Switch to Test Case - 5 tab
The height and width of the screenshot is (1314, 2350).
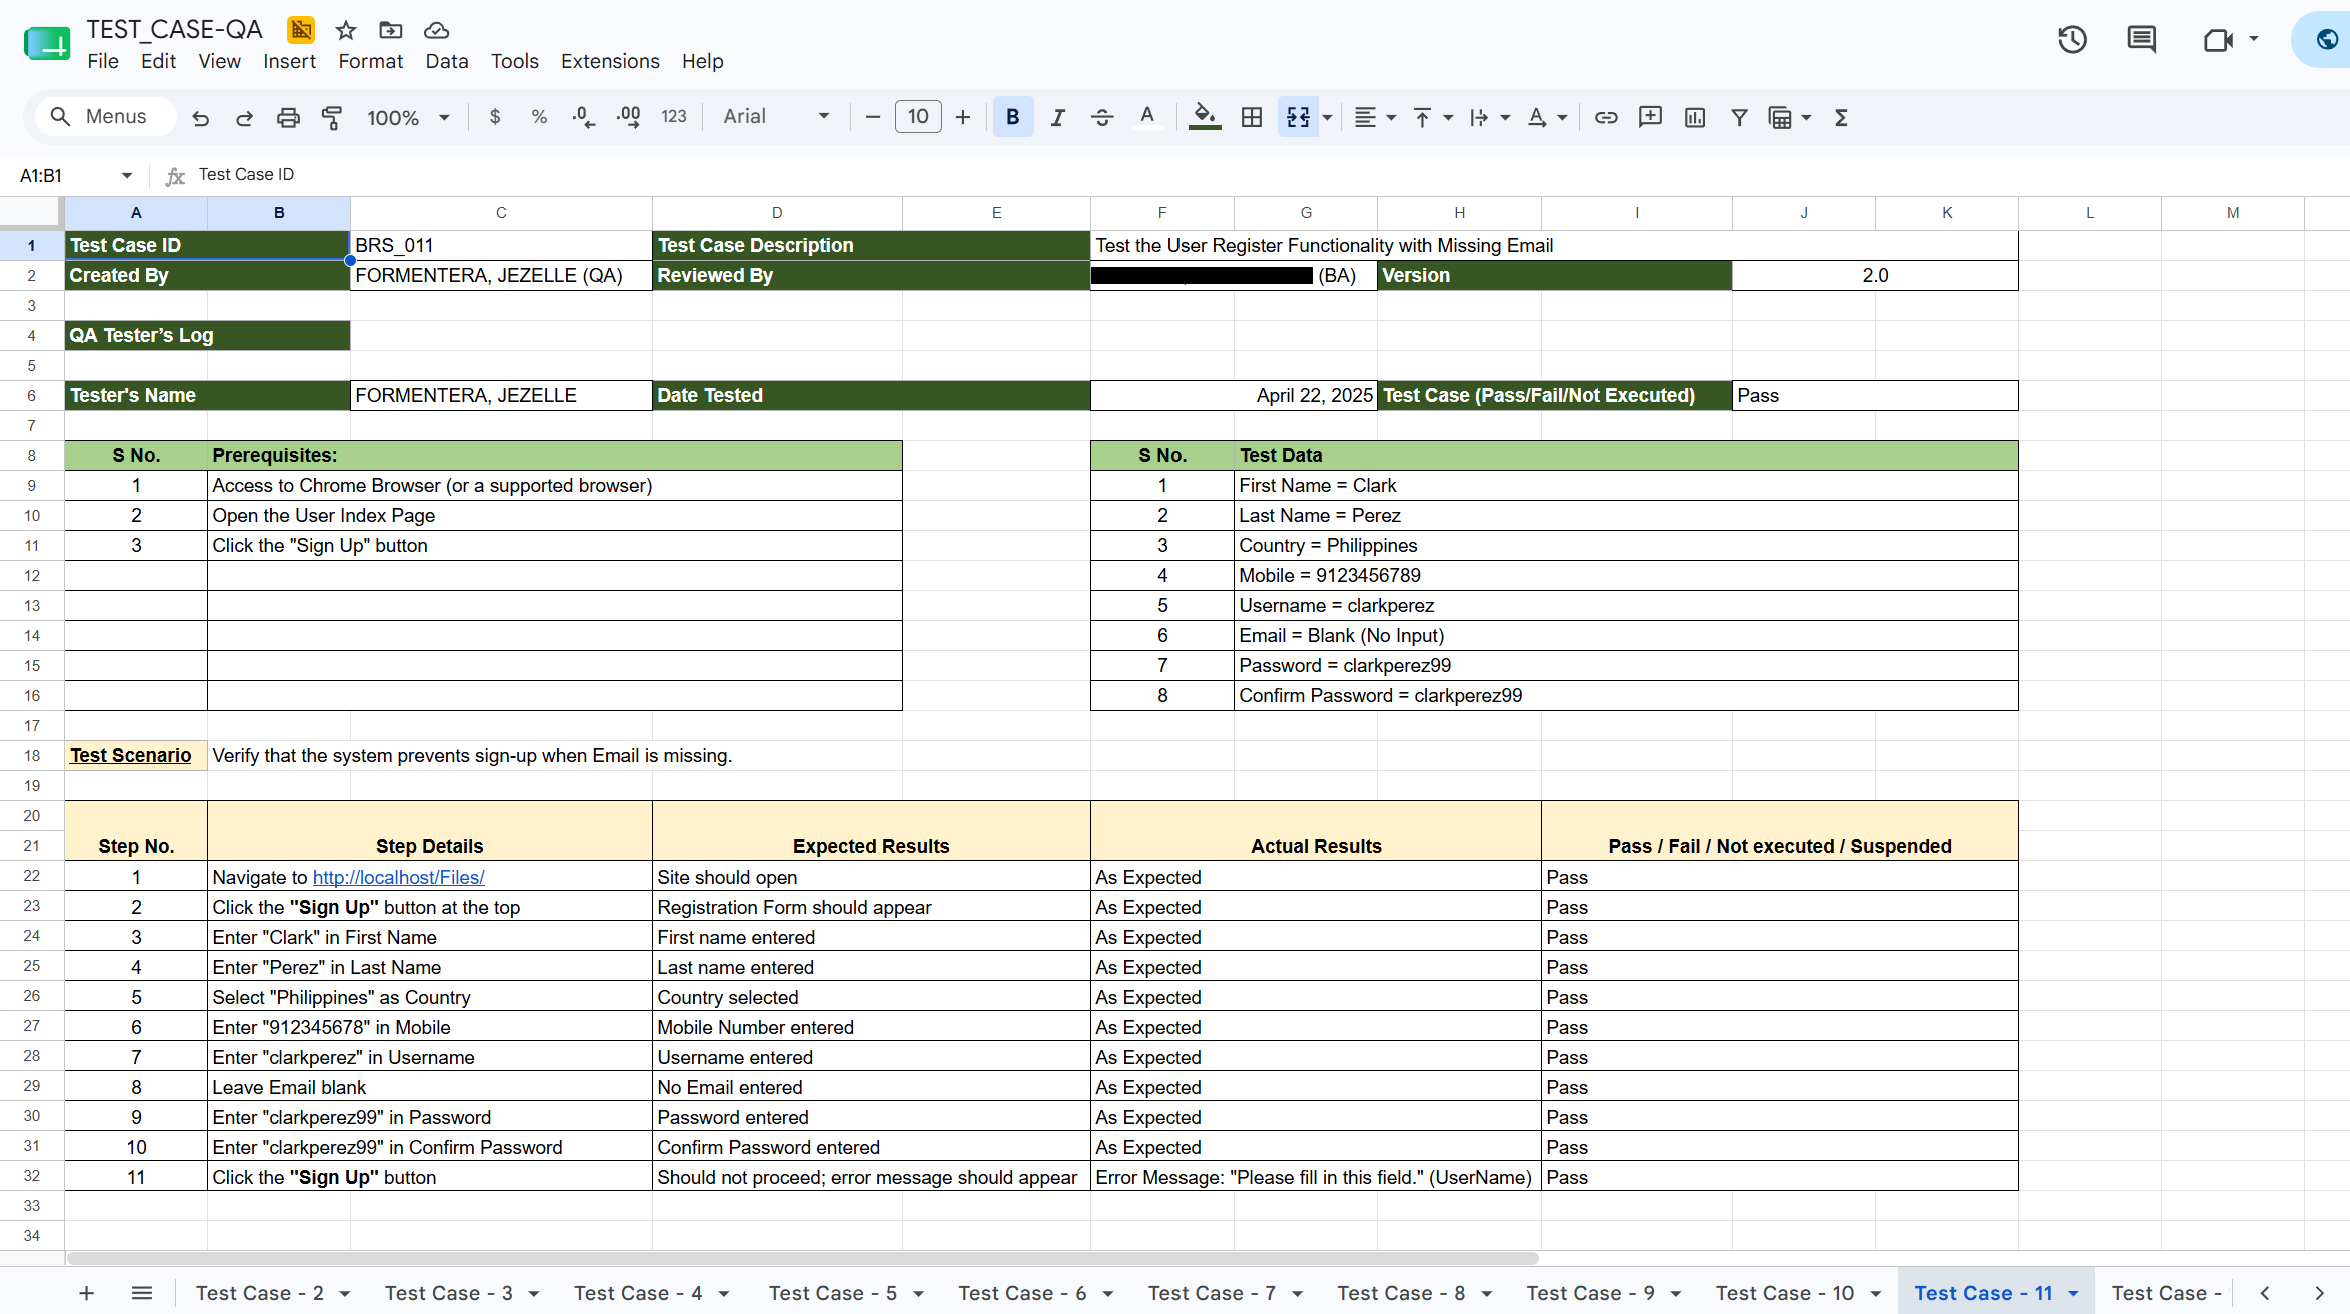pyautogui.click(x=833, y=1293)
